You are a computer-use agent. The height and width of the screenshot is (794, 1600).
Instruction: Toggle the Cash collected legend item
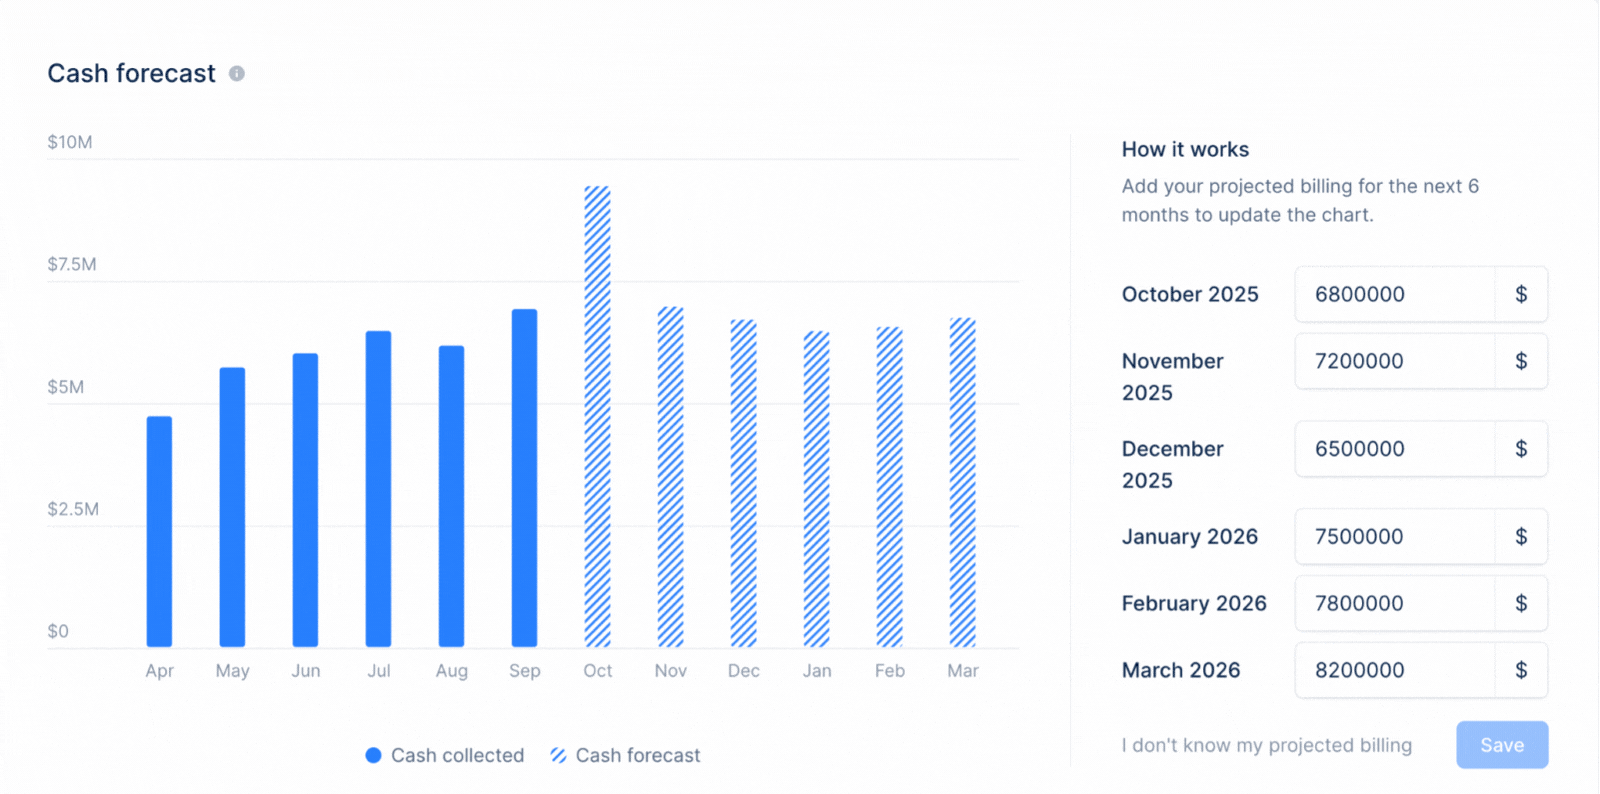click(445, 755)
